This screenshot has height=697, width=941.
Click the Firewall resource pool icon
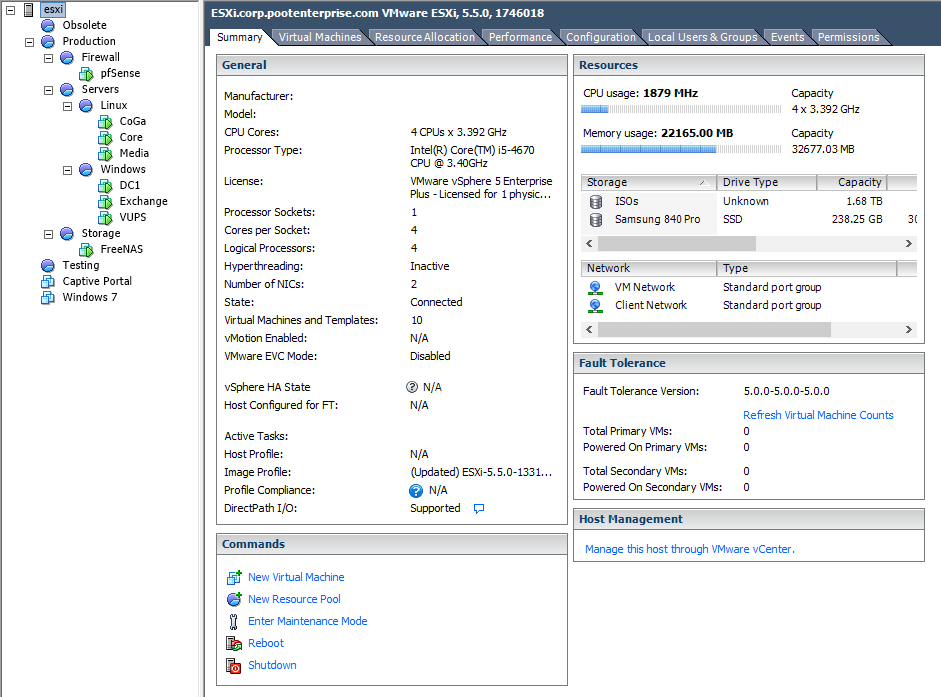(x=67, y=58)
